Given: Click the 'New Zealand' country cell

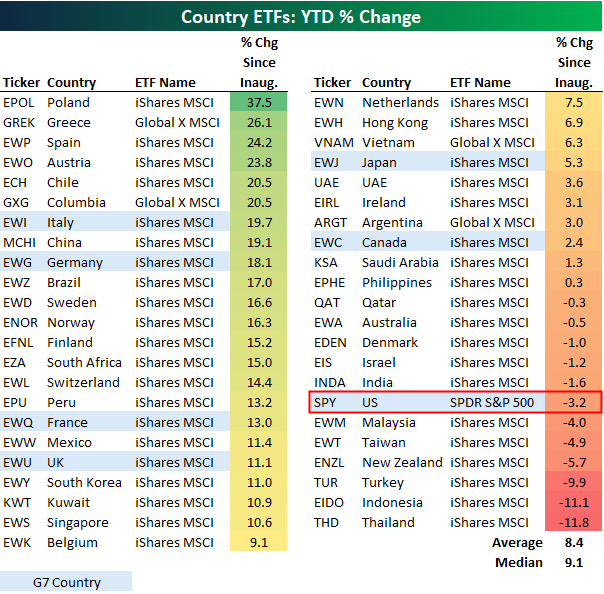Looking at the screenshot, I should (x=401, y=462).
